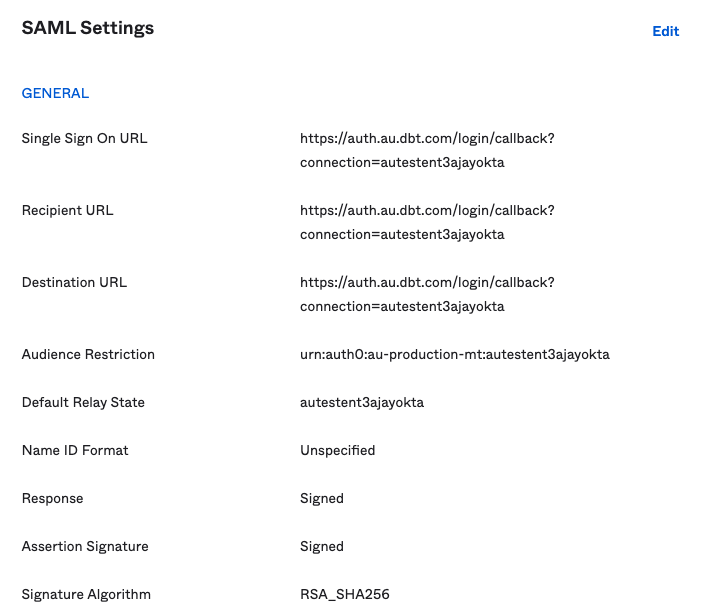Select the Recipient URL label
Viewport: 711px width, 607px height.
[x=67, y=210]
